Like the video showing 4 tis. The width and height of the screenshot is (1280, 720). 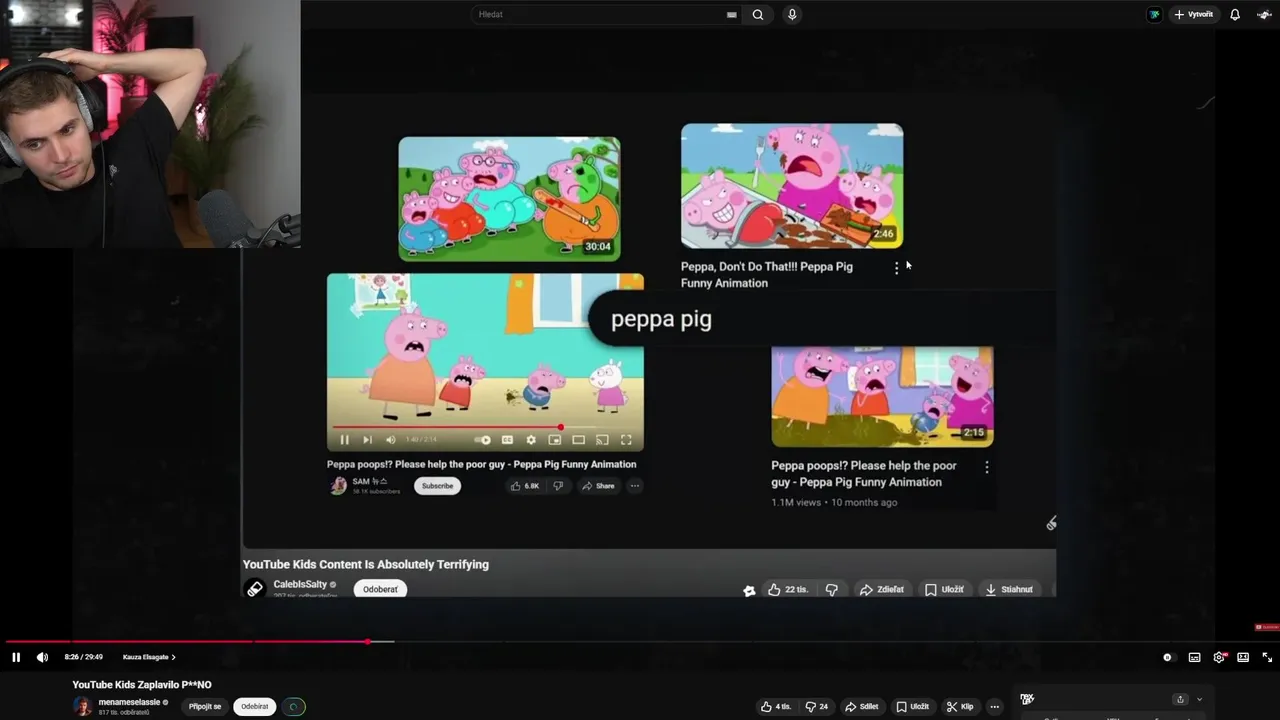776,706
